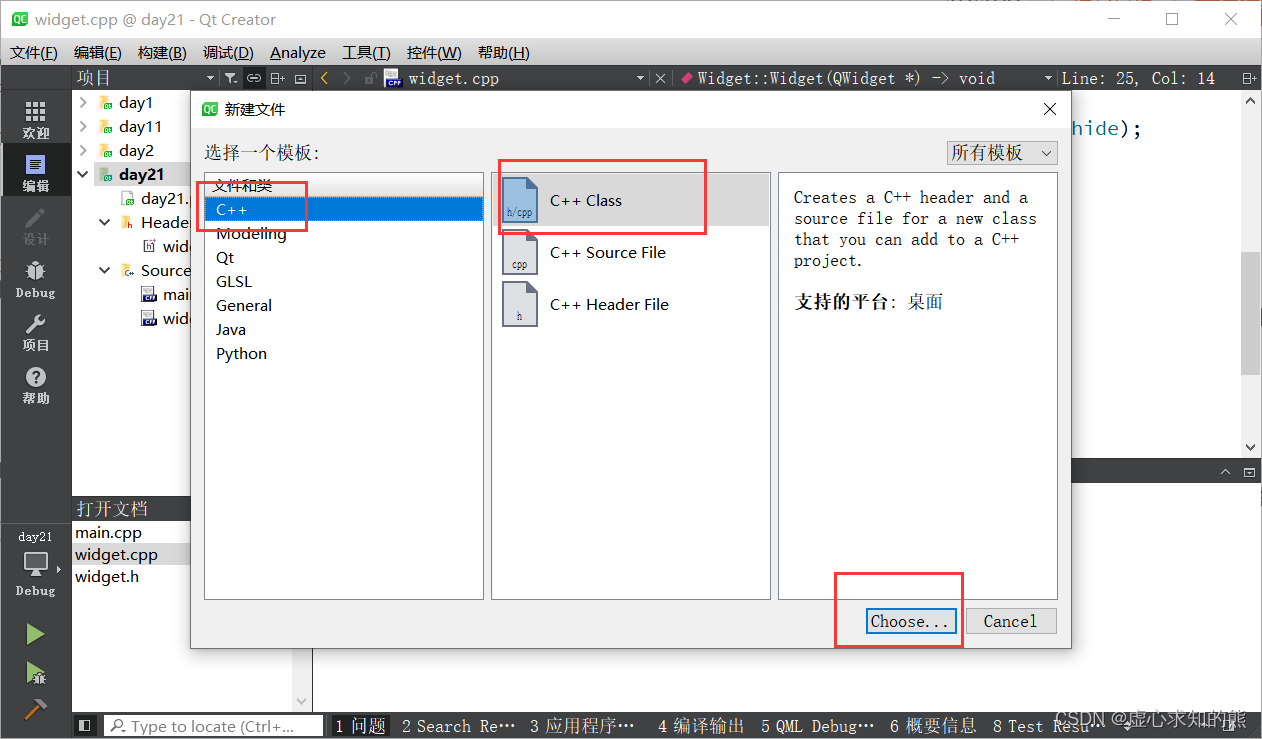The image size is (1262, 739).
Task: Collapse the Sources folder node
Action: tap(105, 270)
